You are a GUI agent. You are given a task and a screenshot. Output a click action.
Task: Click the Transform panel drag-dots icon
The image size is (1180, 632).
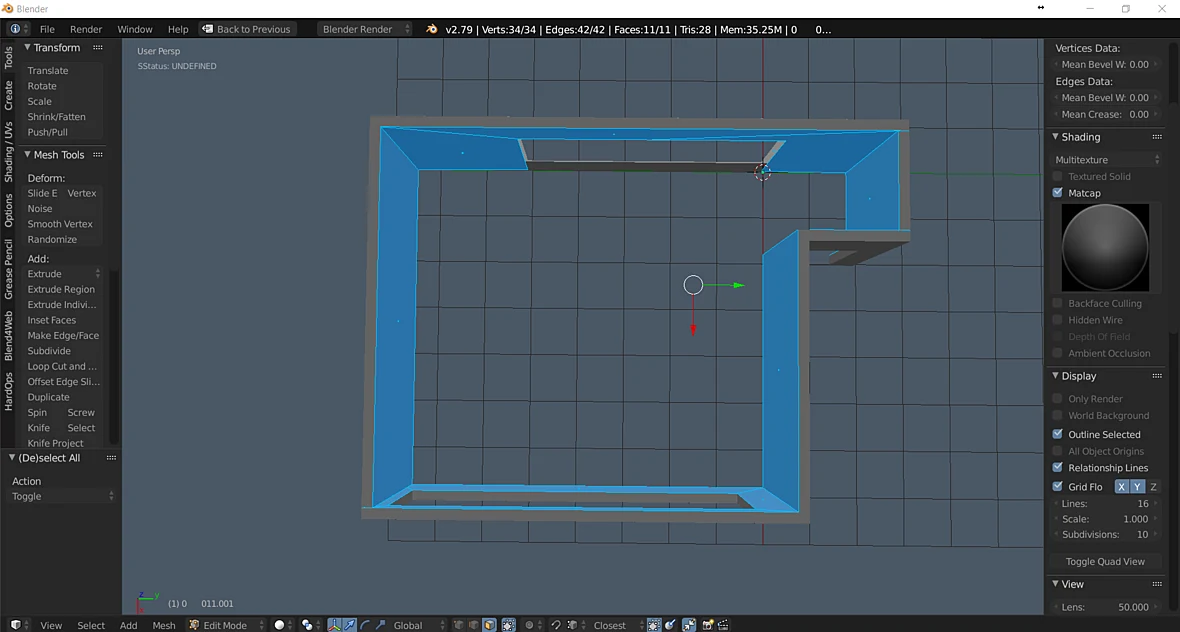coord(98,47)
